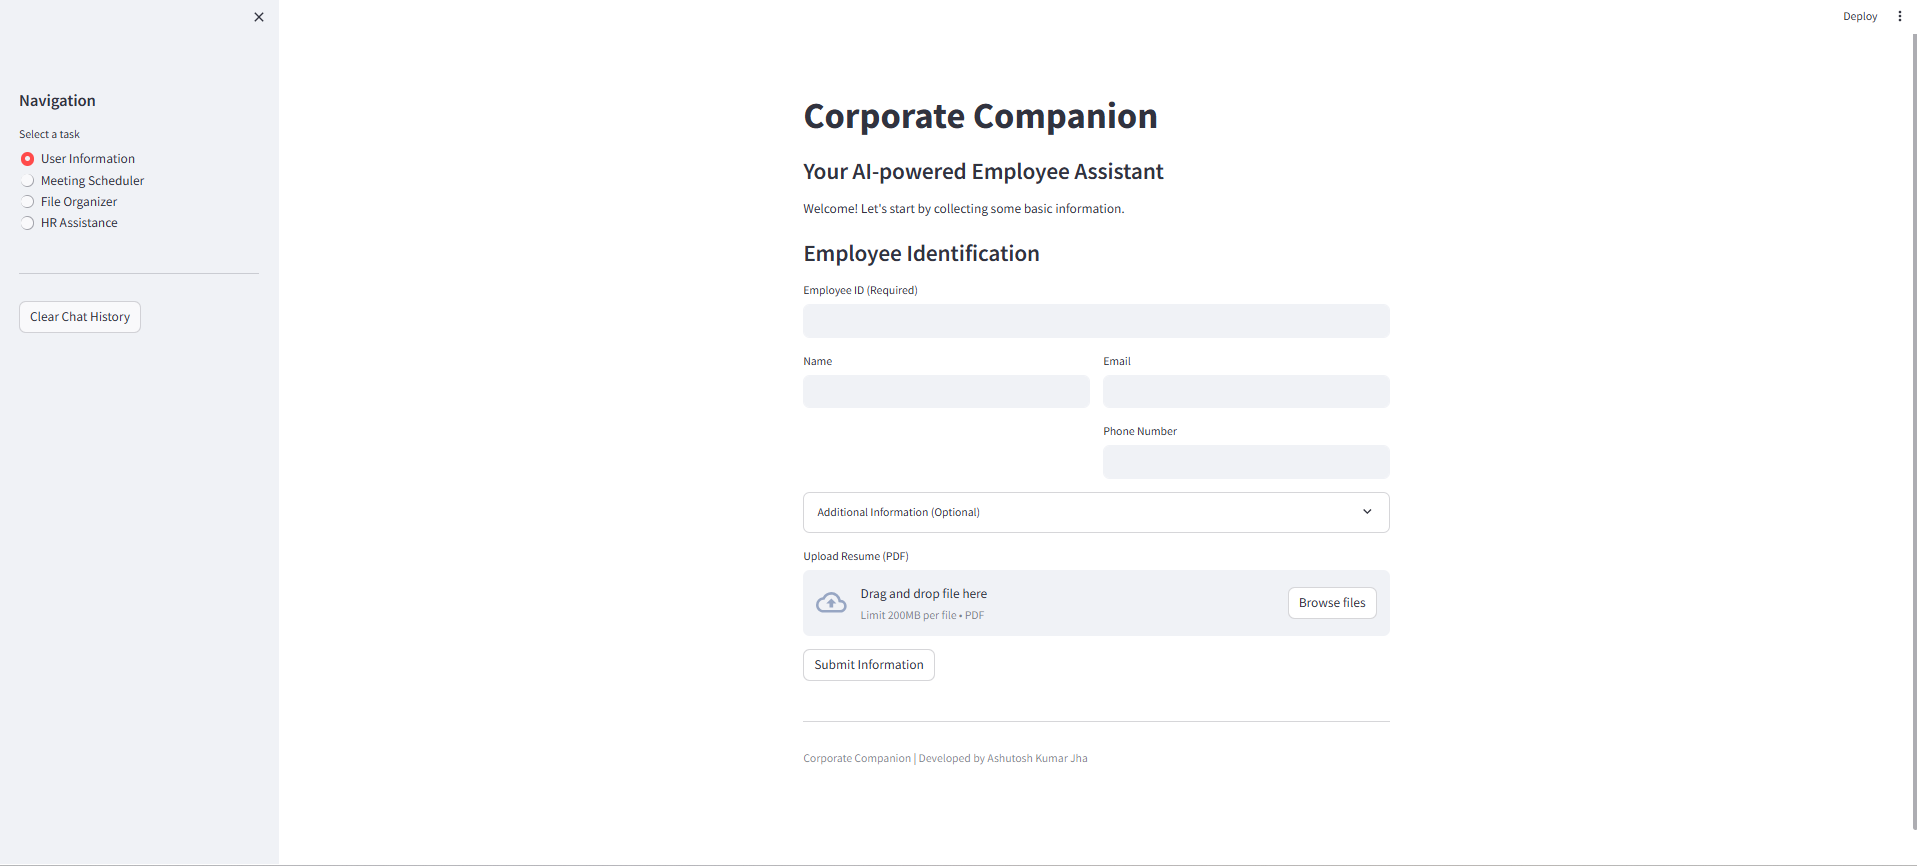Expand the Additional Information (Optional) section

click(1096, 512)
